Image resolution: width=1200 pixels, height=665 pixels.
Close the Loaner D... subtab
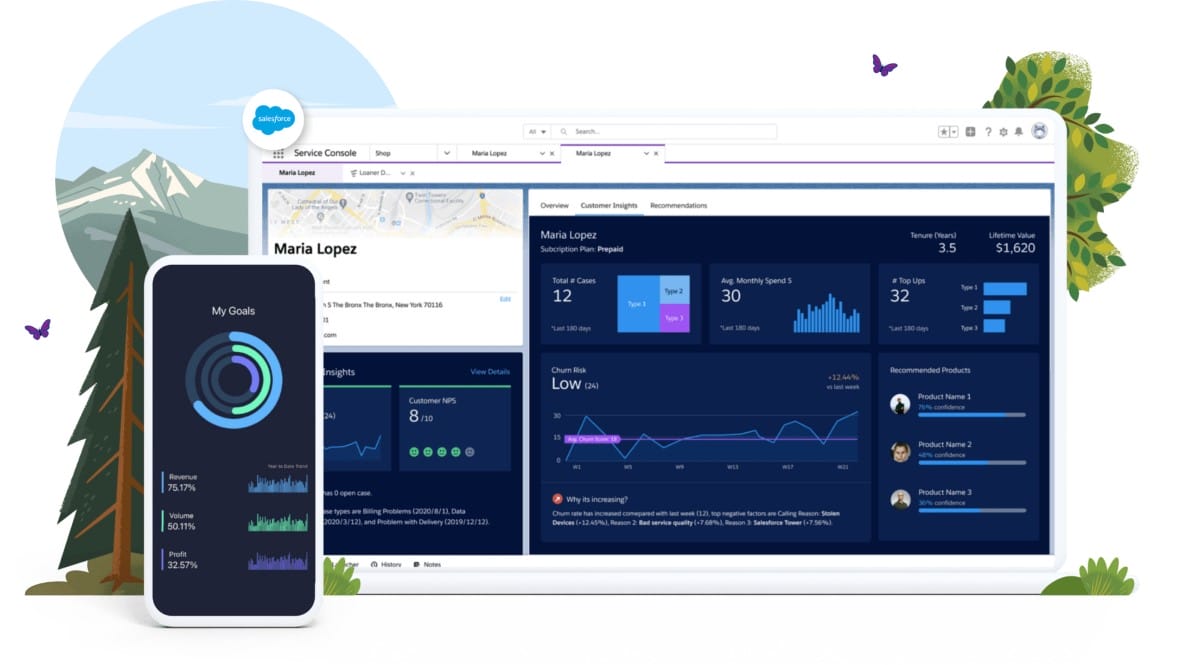412,173
